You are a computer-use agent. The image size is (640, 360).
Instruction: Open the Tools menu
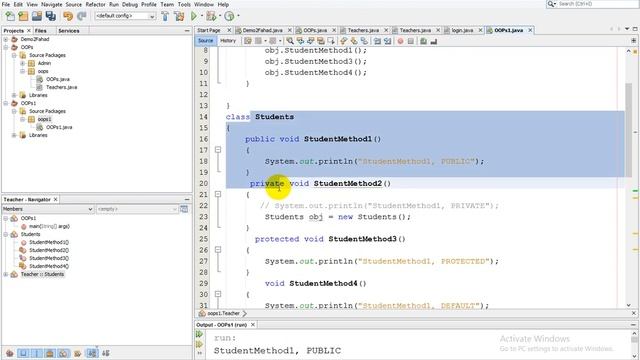[x=184, y=4]
